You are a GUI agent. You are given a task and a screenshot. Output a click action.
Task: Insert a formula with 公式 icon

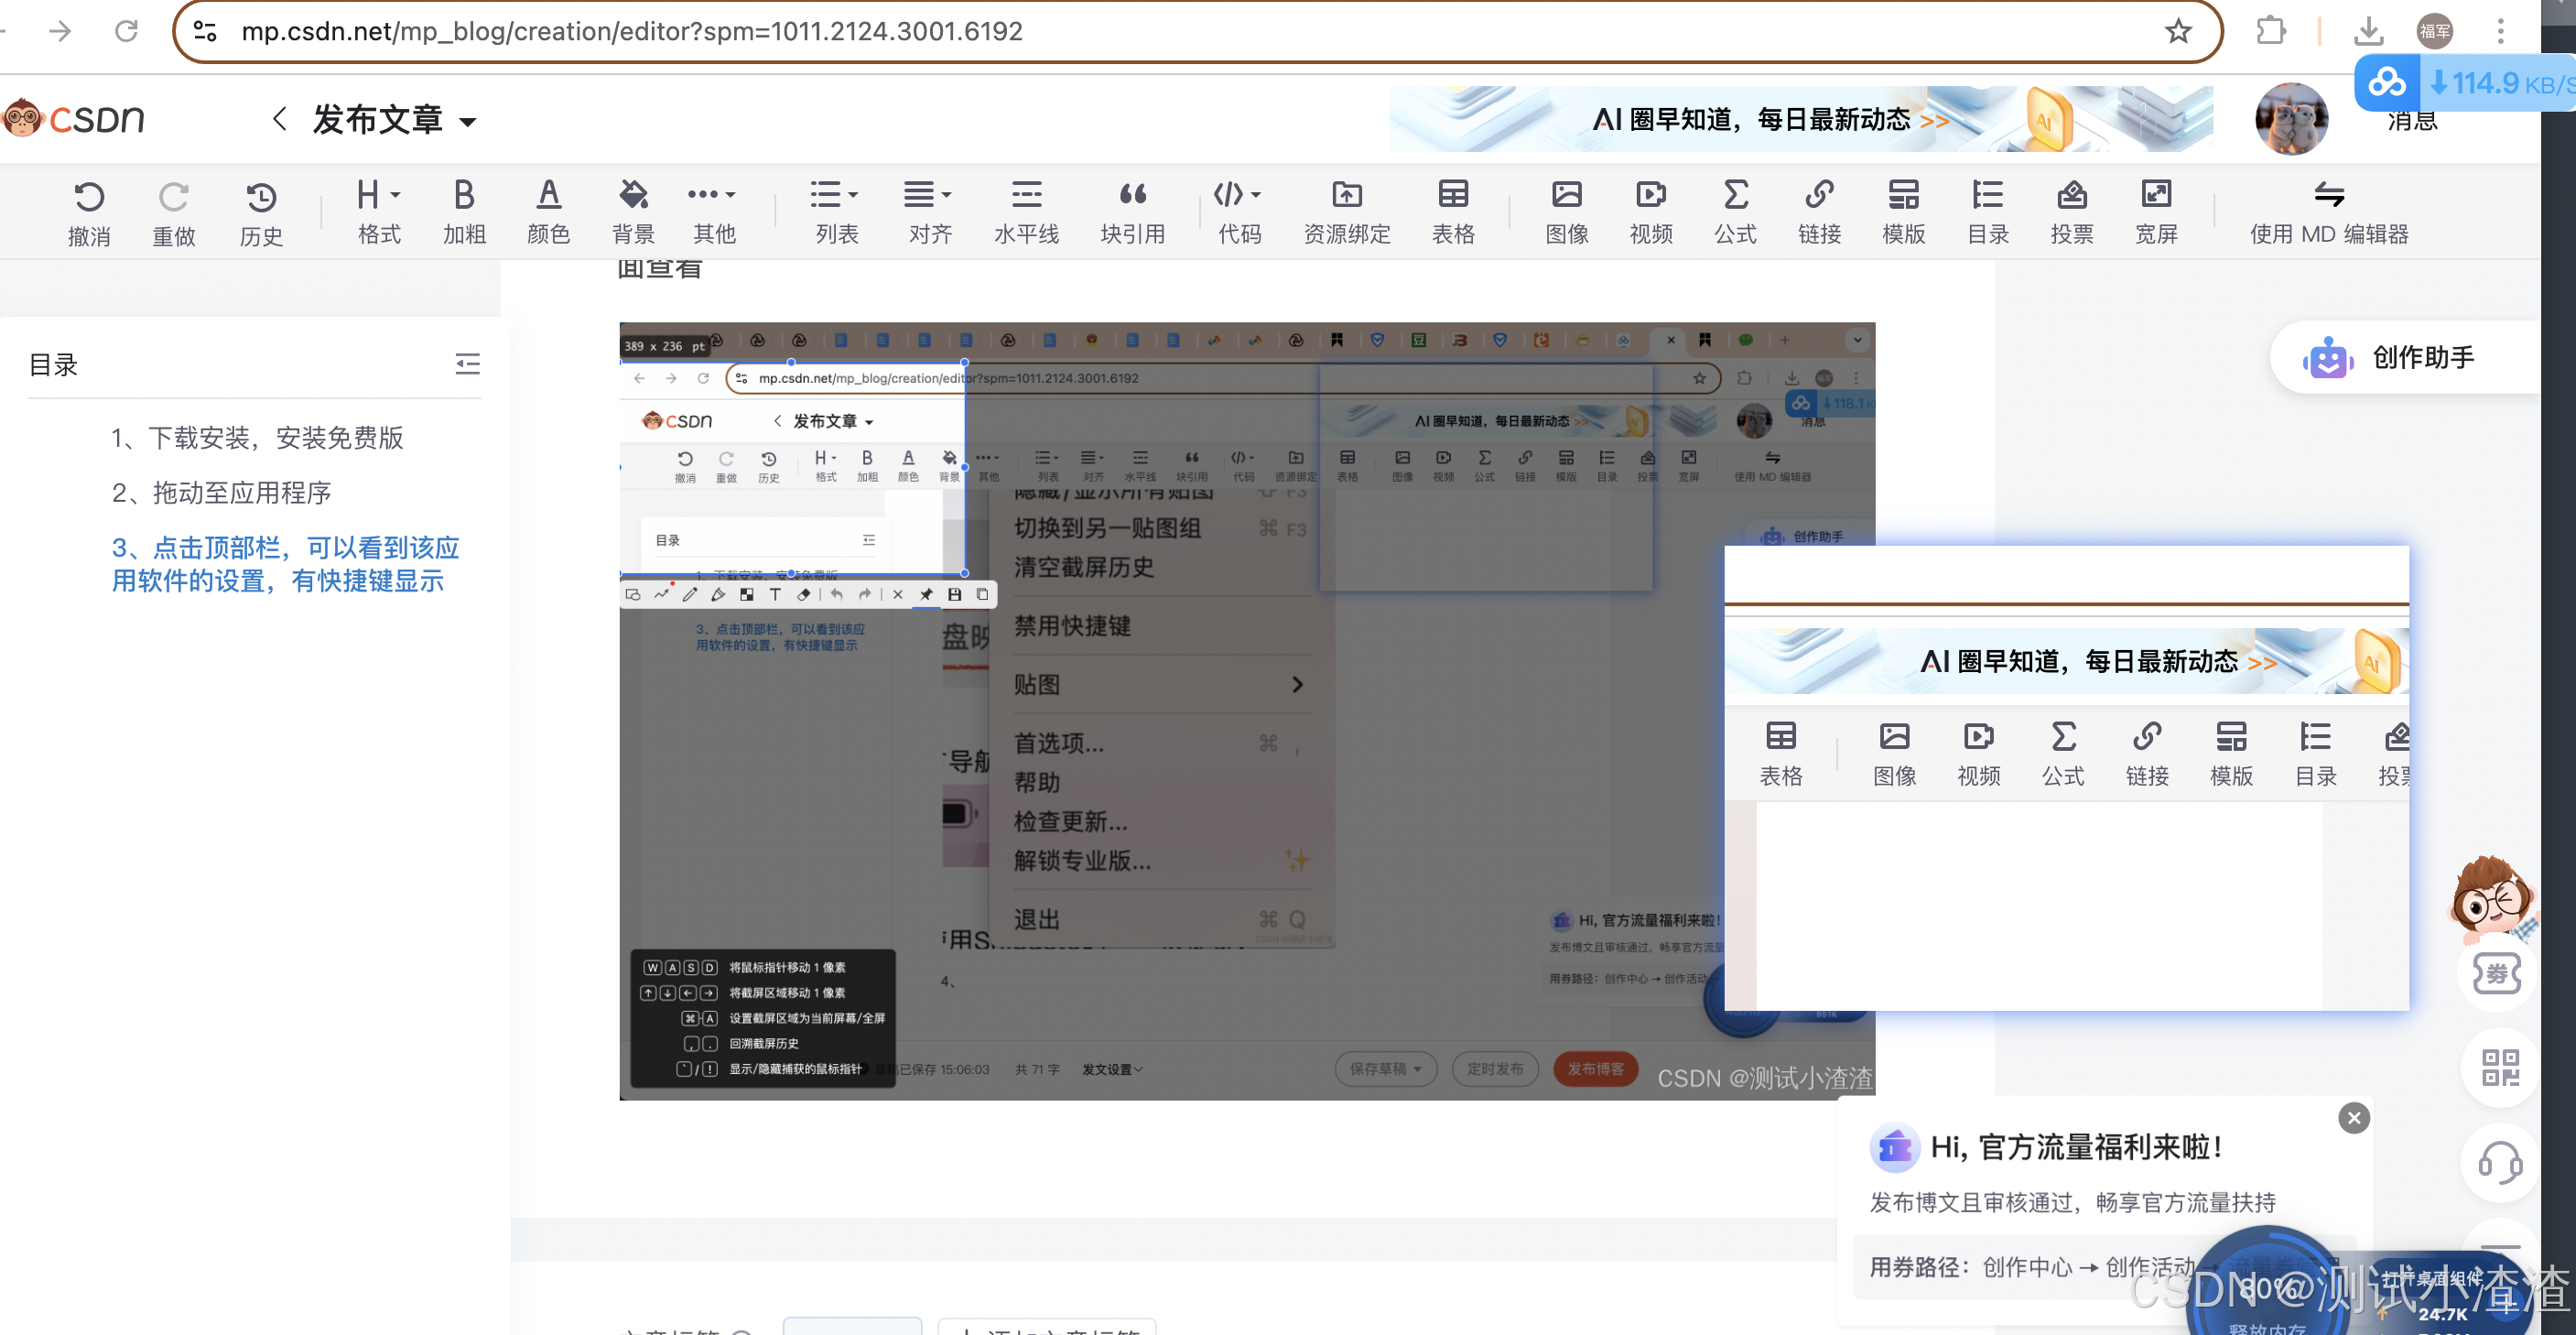(x=1735, y=211)
